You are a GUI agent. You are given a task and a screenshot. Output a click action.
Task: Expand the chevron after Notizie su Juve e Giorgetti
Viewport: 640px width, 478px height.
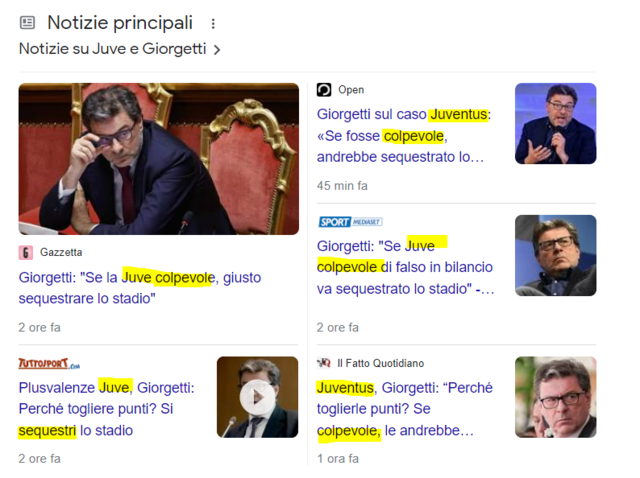pyautogui.click(x=217, y=50)
